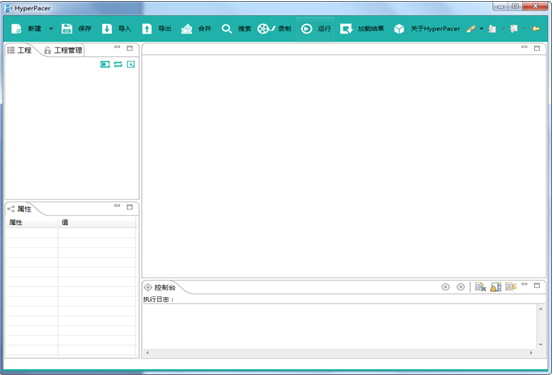The image size is (553, 375).
Task: Click the console log scroll-up arrow
Action: click(541, 309)
